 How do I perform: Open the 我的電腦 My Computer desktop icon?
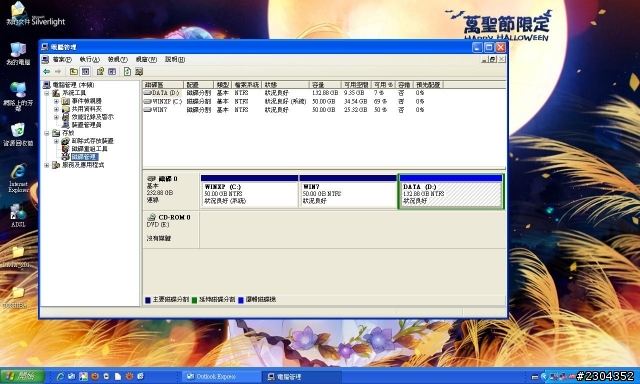[18, 54]
